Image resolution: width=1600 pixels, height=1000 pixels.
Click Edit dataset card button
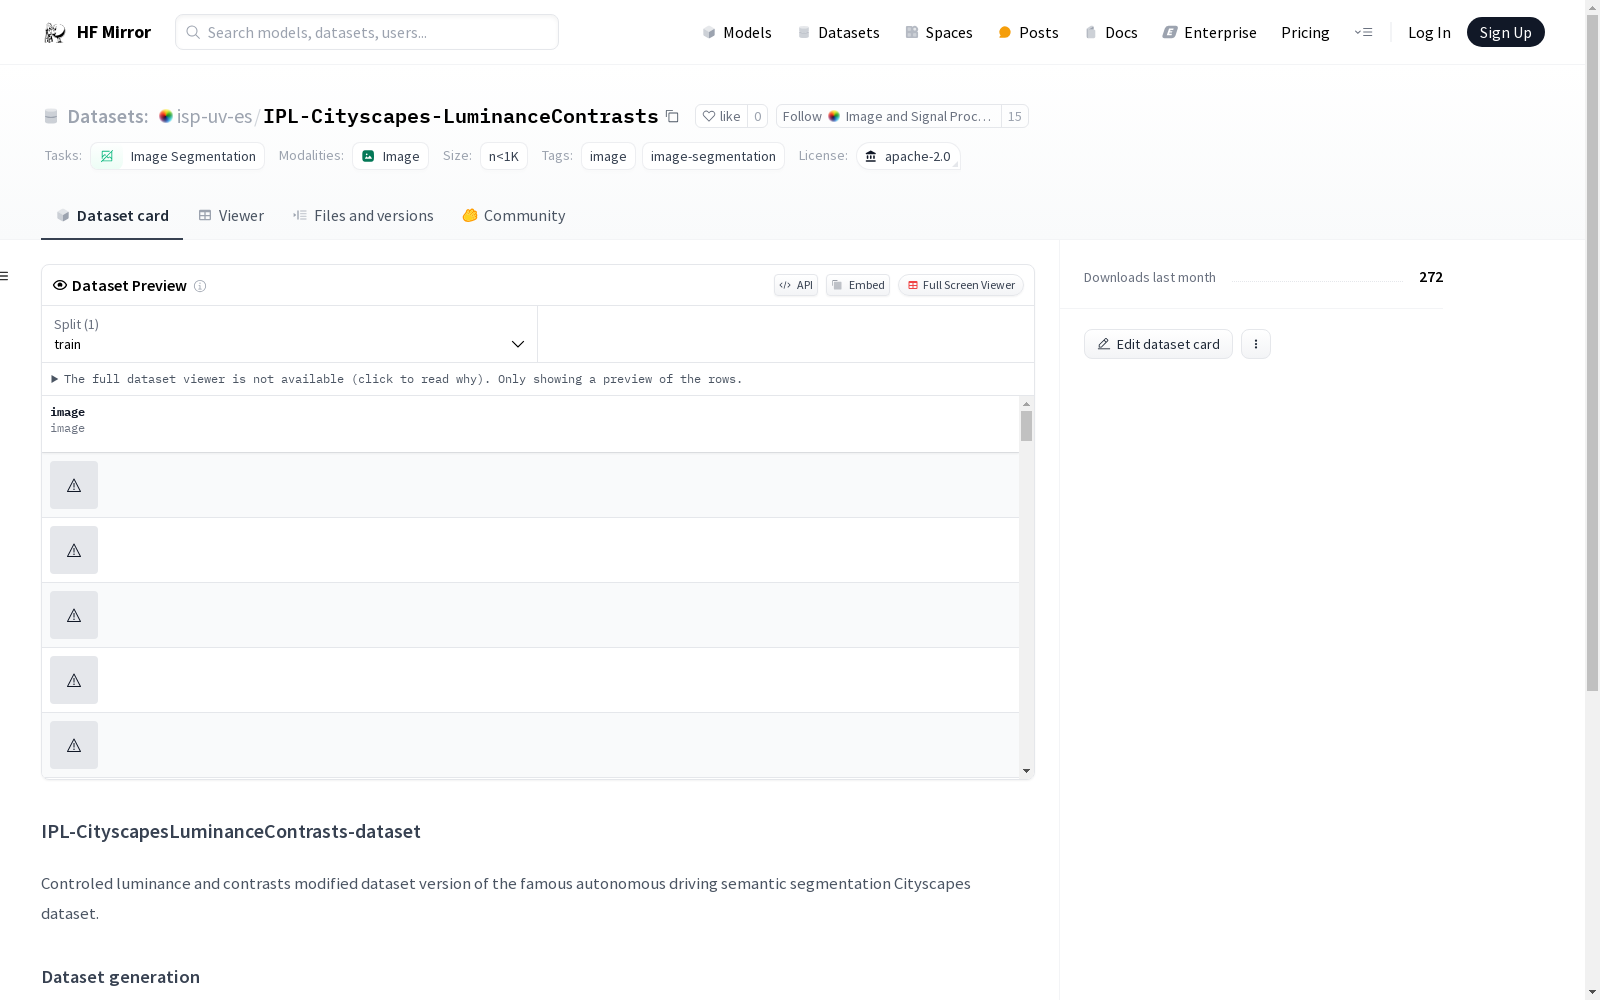(1158, 344)
